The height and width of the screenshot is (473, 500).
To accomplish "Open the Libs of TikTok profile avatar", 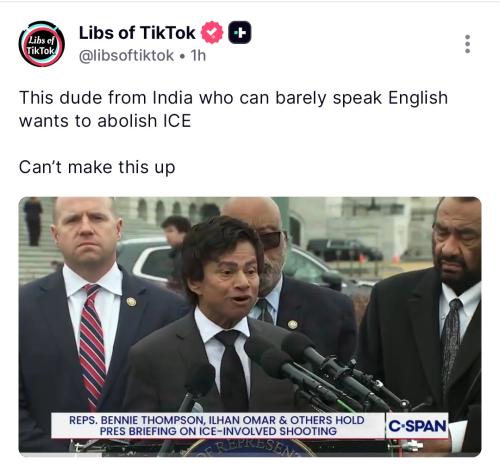I will [42, 44].
